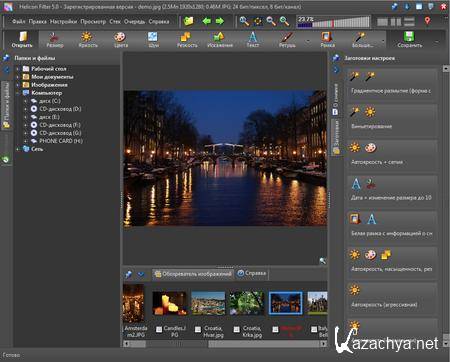The image size is (450, 362).
Task: Click the first magnifier zoom icon
Action: (x=244, y=21)
